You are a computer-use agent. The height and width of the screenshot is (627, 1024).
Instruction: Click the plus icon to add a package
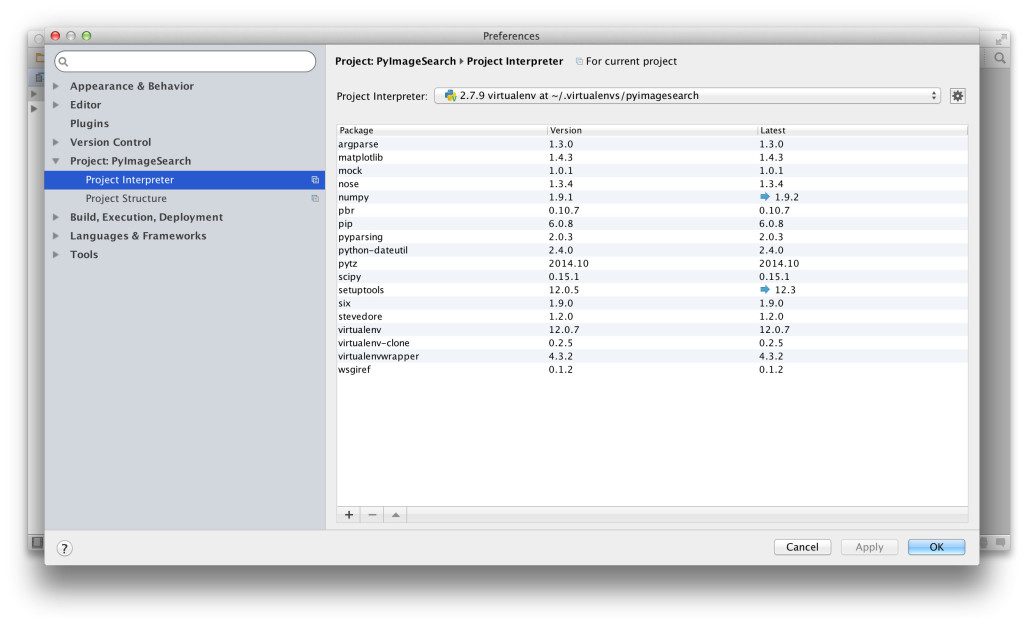pos(348,514)
